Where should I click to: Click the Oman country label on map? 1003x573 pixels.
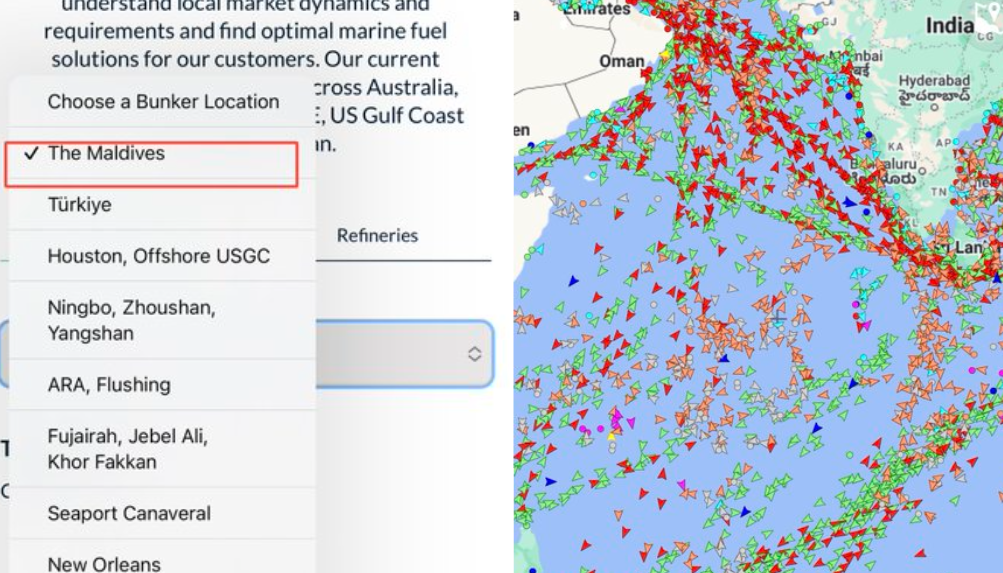coord(621,62)
